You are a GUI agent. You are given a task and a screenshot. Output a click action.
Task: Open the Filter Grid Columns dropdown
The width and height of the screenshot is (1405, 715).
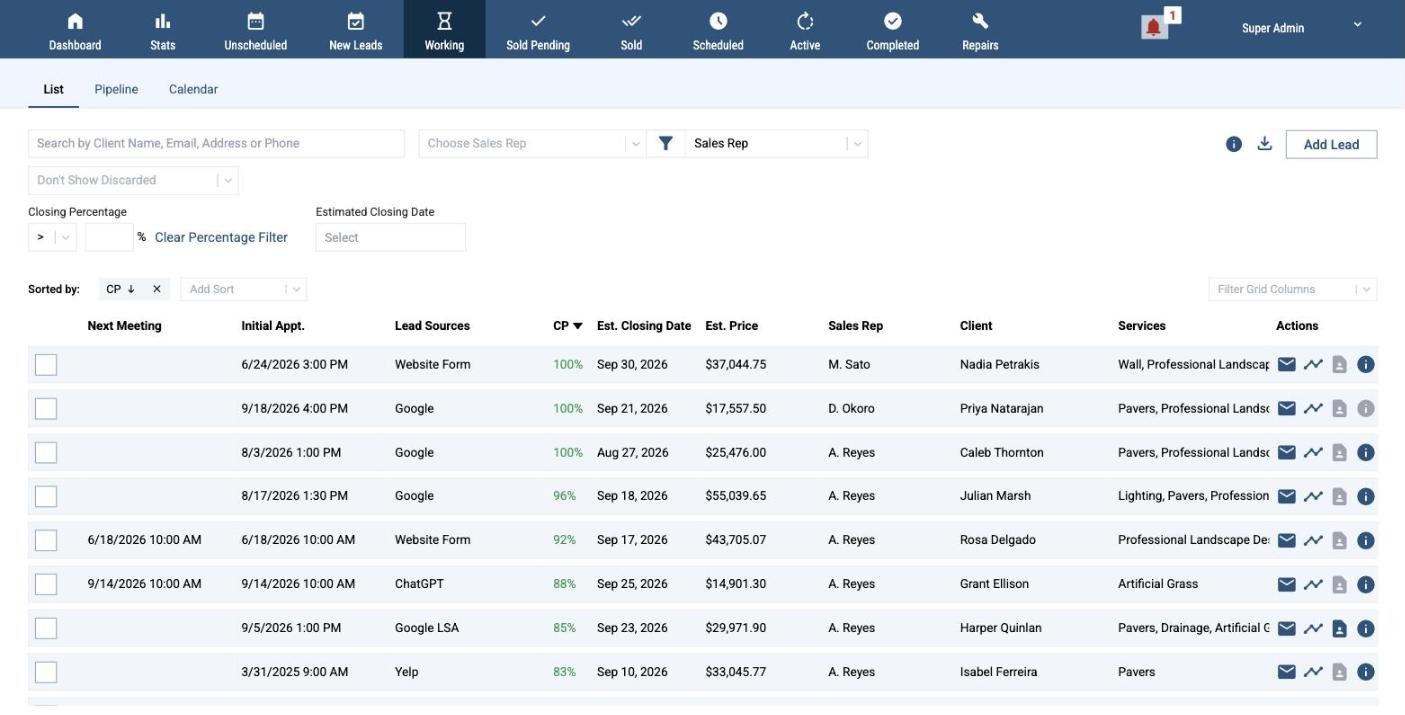coord(1292,289)
